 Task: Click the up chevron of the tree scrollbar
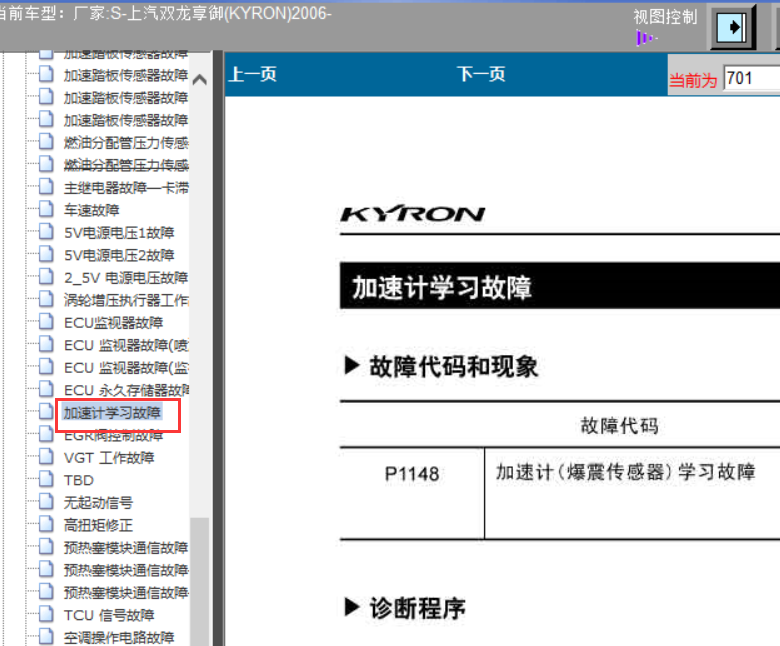point(200,79)
